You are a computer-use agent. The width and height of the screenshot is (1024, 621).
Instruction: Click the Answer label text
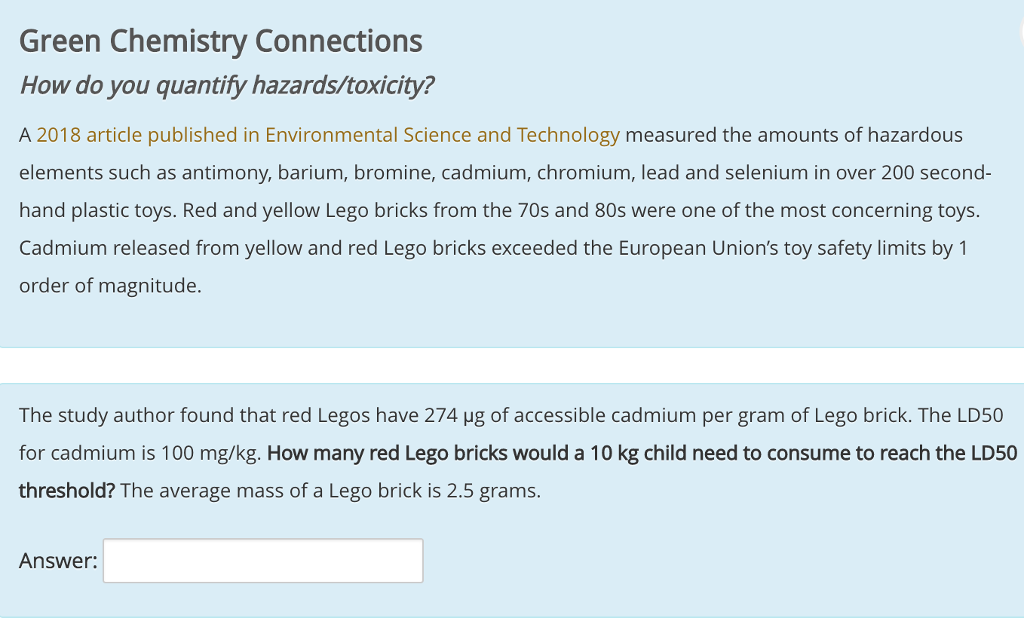click(58, 560)
